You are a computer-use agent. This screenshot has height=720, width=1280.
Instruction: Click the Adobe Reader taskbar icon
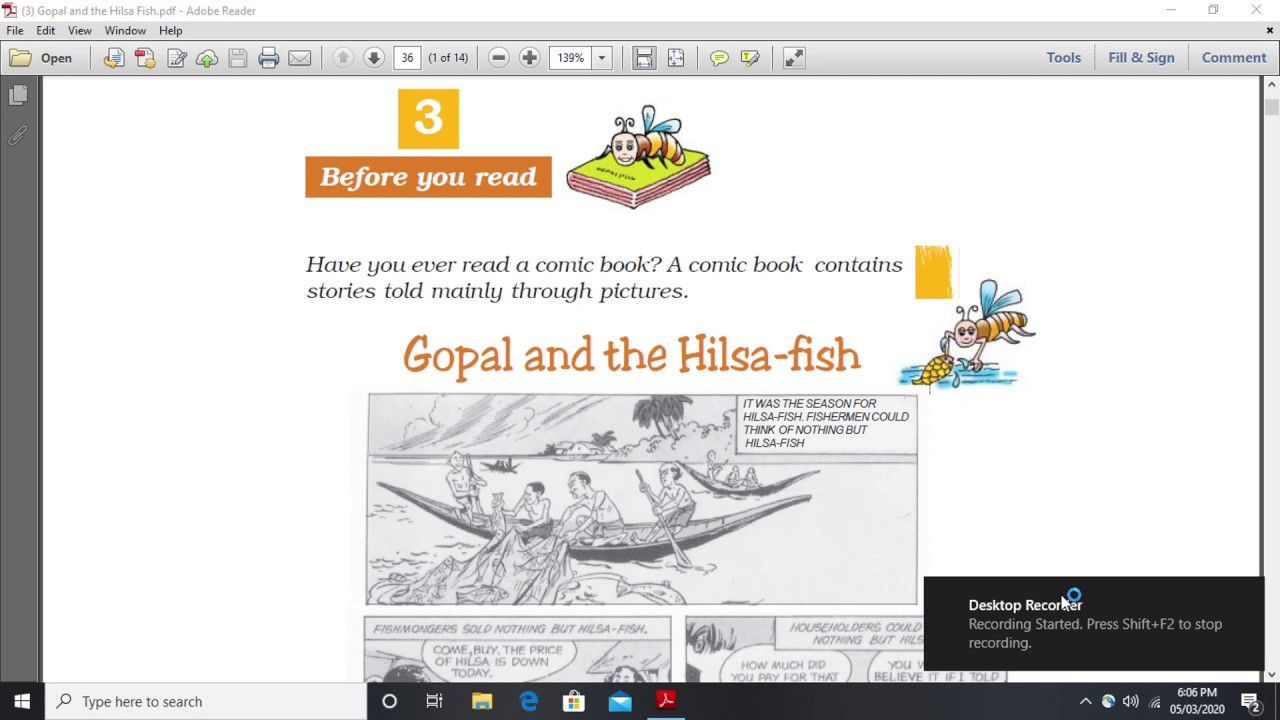666,701
